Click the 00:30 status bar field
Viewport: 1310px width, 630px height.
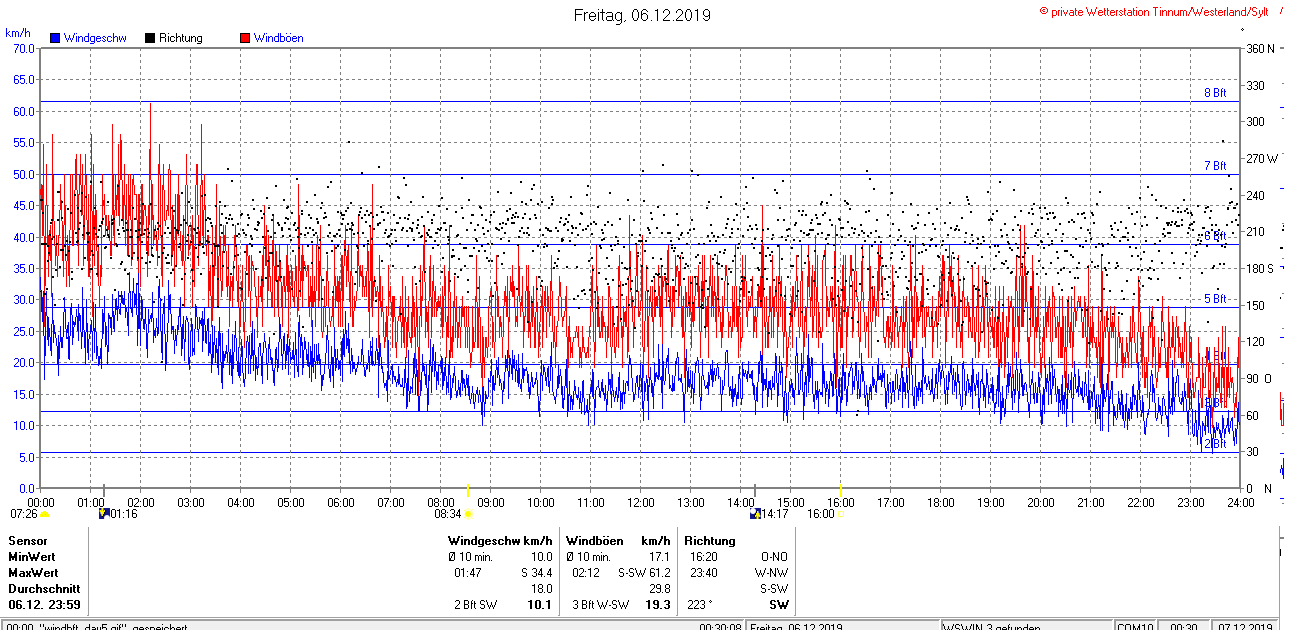[1184, 626]
